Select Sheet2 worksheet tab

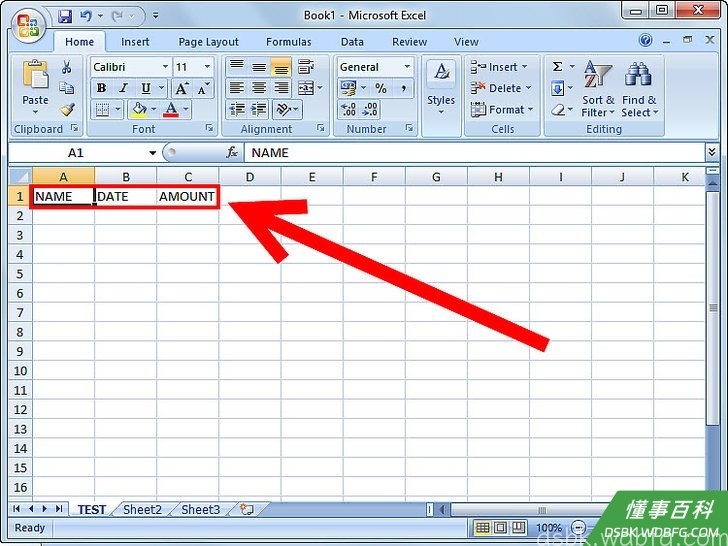(142, 509)
